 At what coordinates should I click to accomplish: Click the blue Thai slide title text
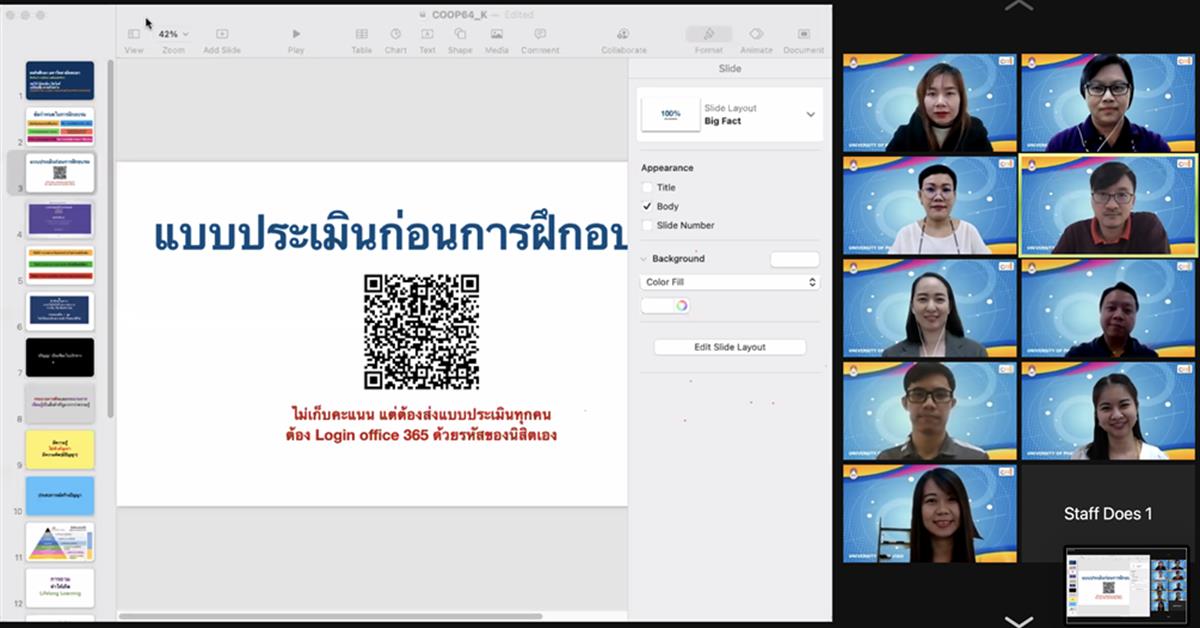[391, 233]
